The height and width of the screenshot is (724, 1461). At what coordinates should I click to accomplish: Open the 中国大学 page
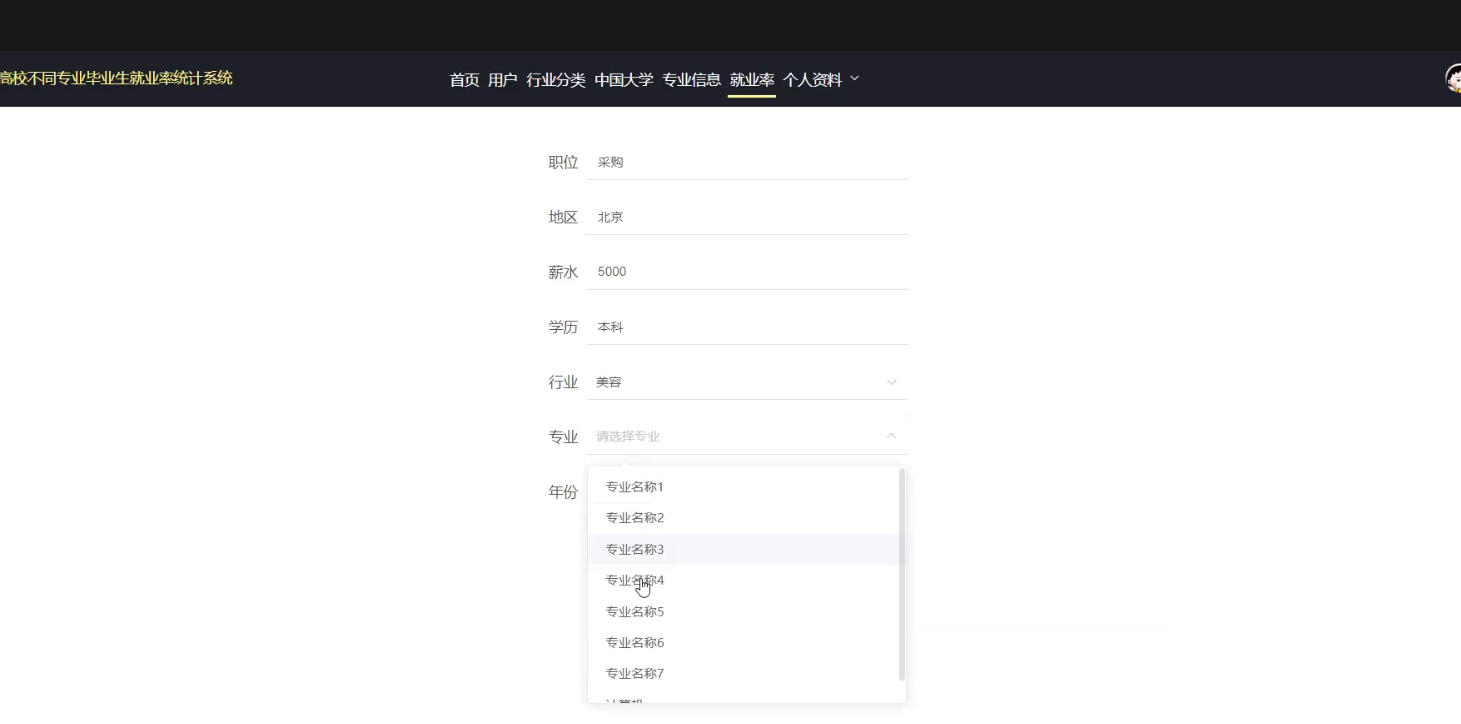point(623,80)
